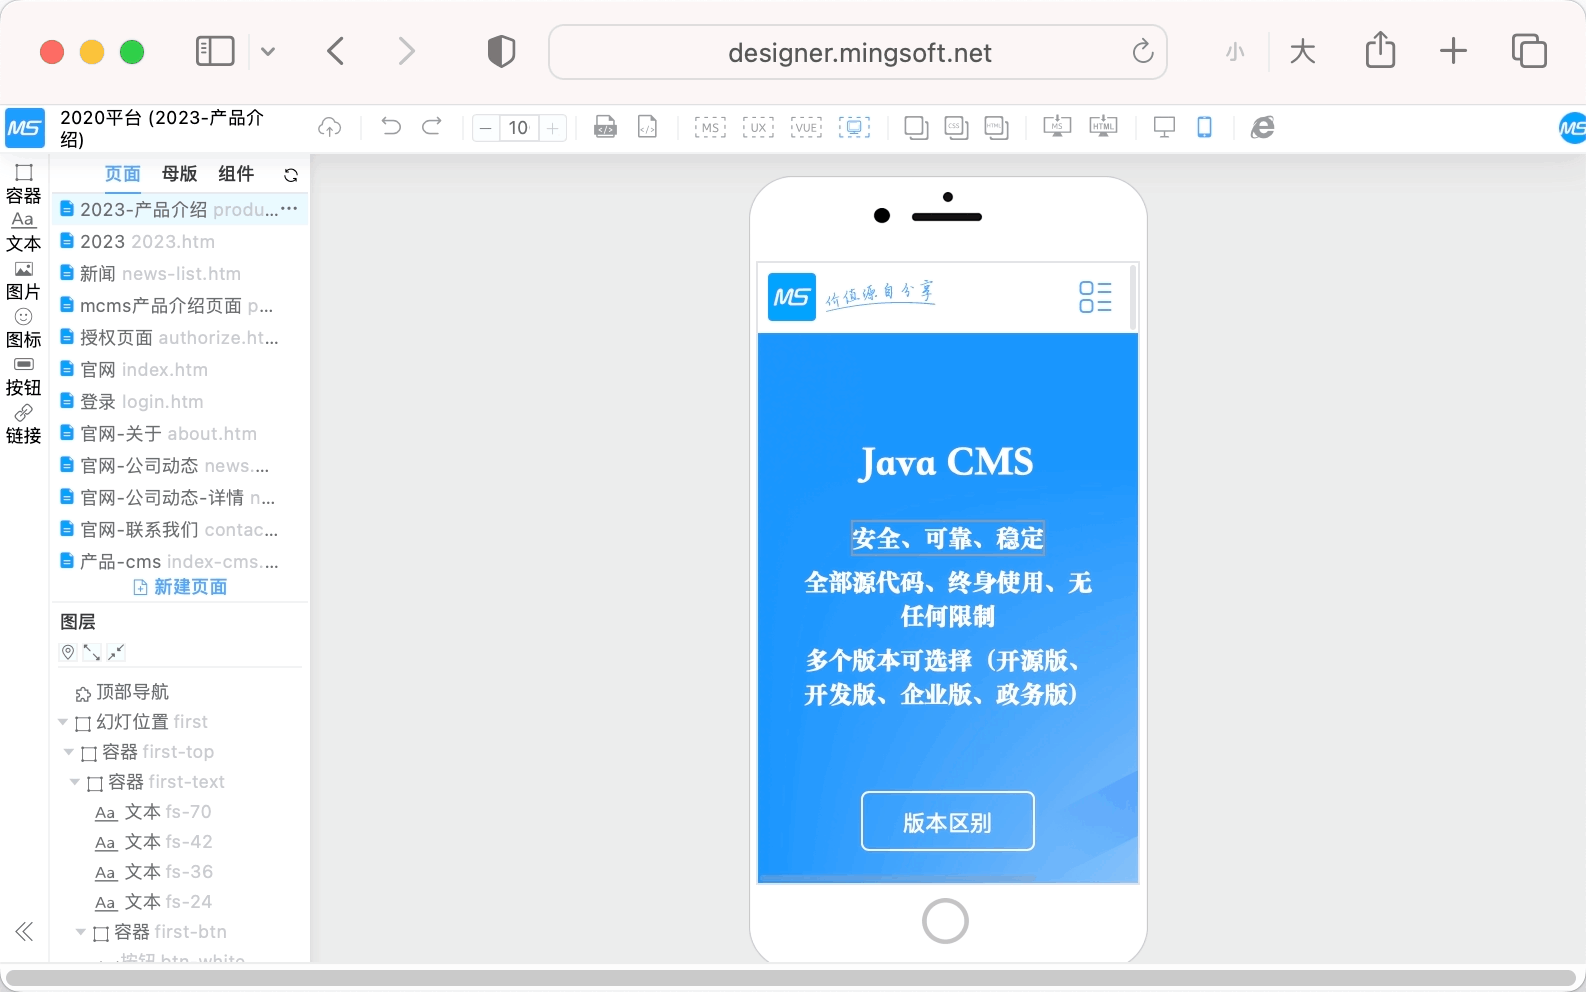Image resolution: width=1586 pixels, height=992 pixels.
Task: Click the 新建页面 new page link
Action: [180, 587]
